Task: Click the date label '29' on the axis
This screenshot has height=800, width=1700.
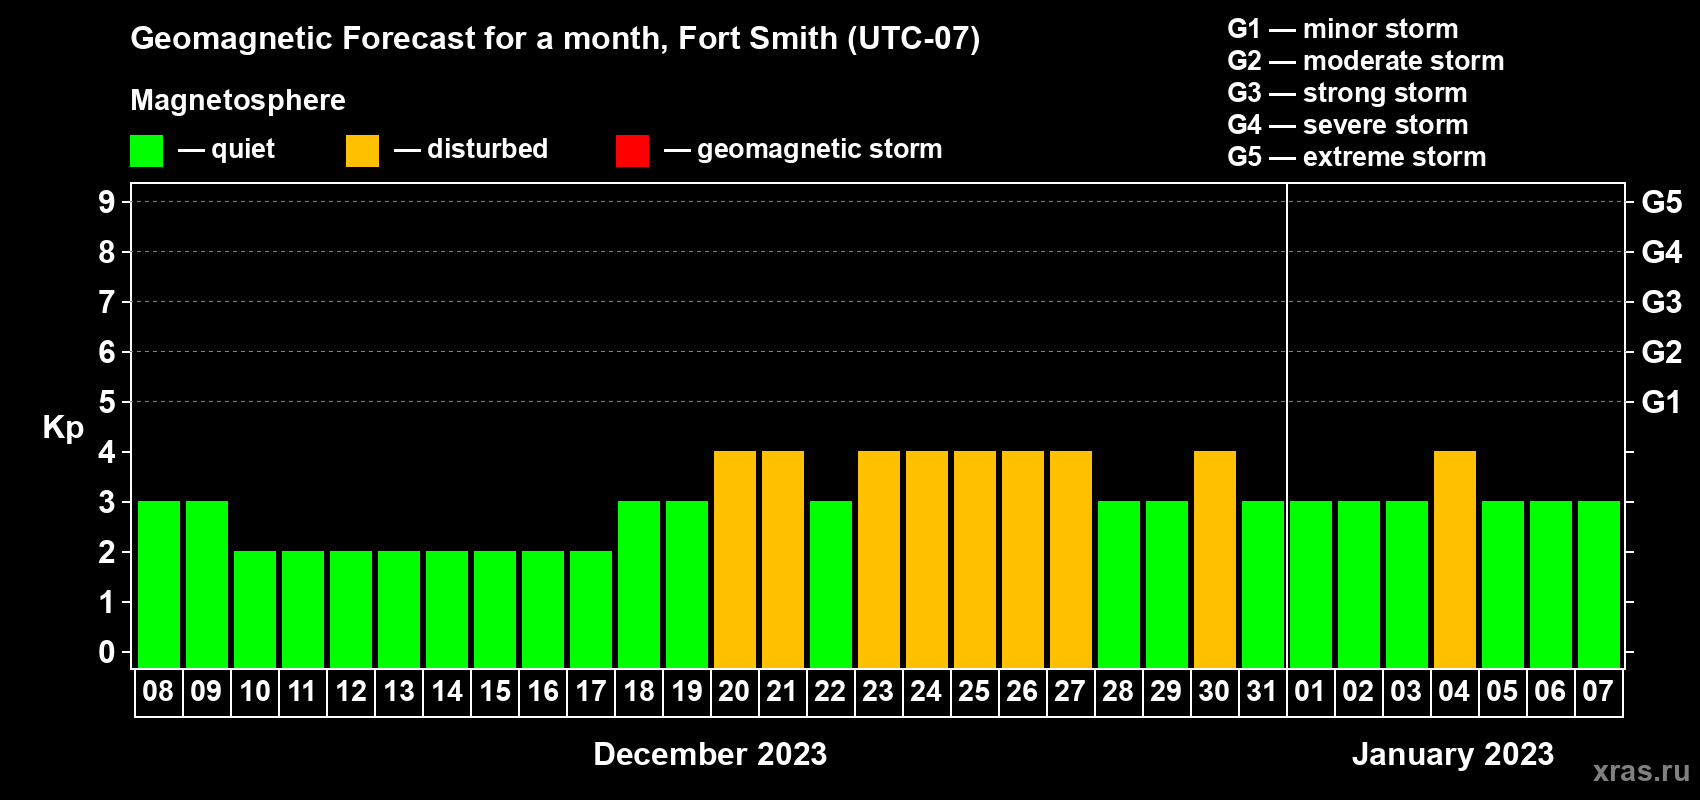Action: click(1166, 691)
